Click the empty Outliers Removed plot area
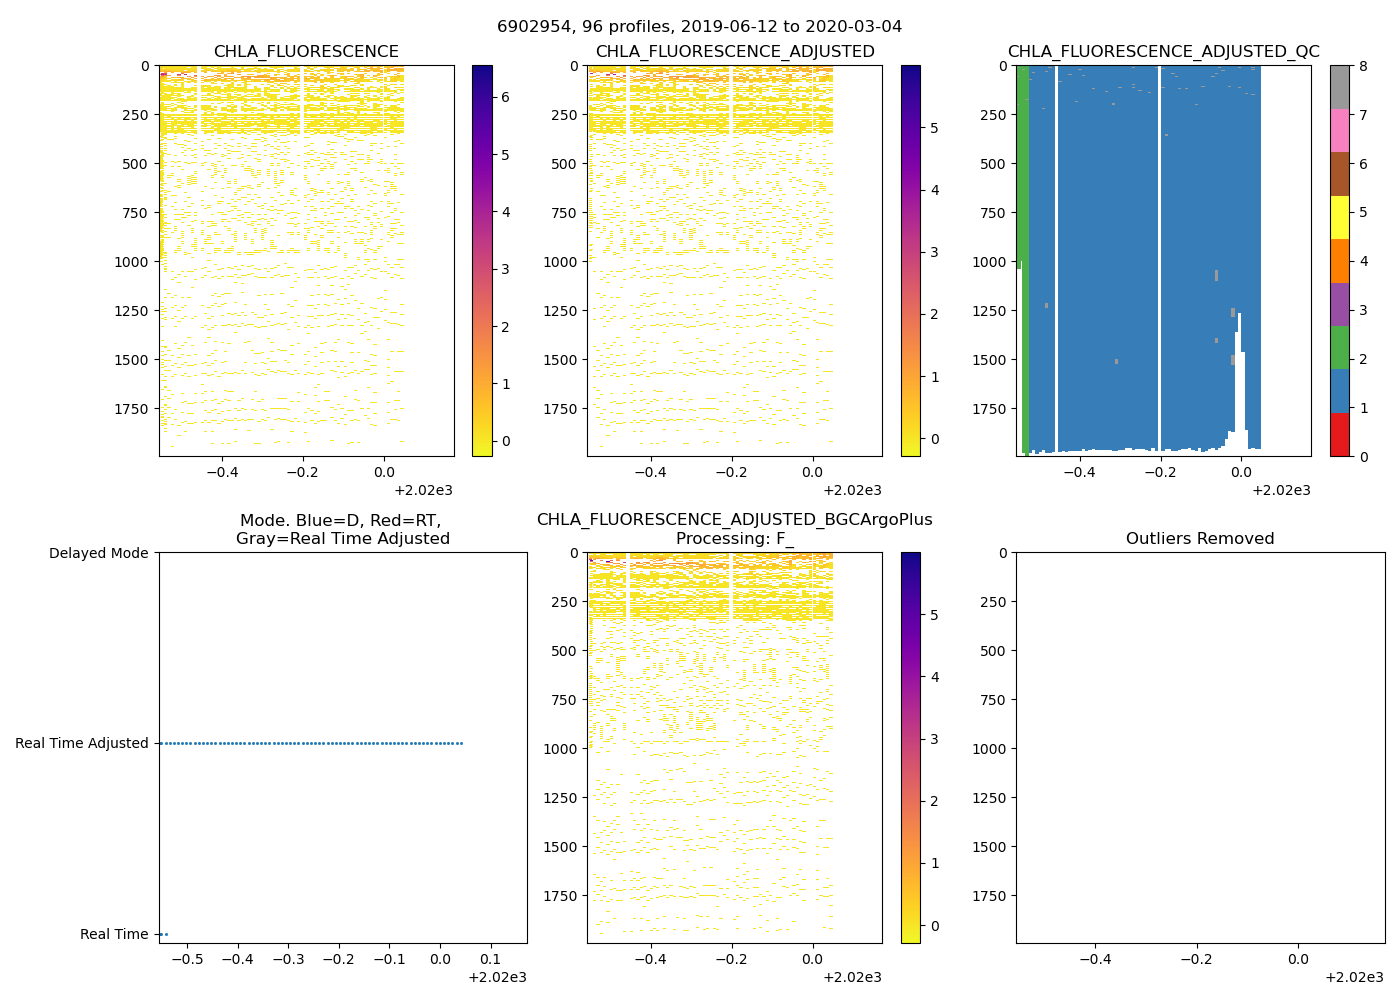The width and height of the screenshot is (1400, 1000). (1200, 748)
